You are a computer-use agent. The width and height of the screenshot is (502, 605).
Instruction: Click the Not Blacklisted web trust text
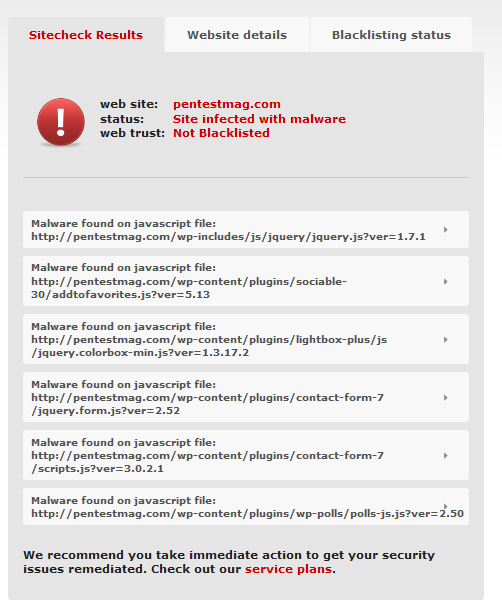pos(221,133)
